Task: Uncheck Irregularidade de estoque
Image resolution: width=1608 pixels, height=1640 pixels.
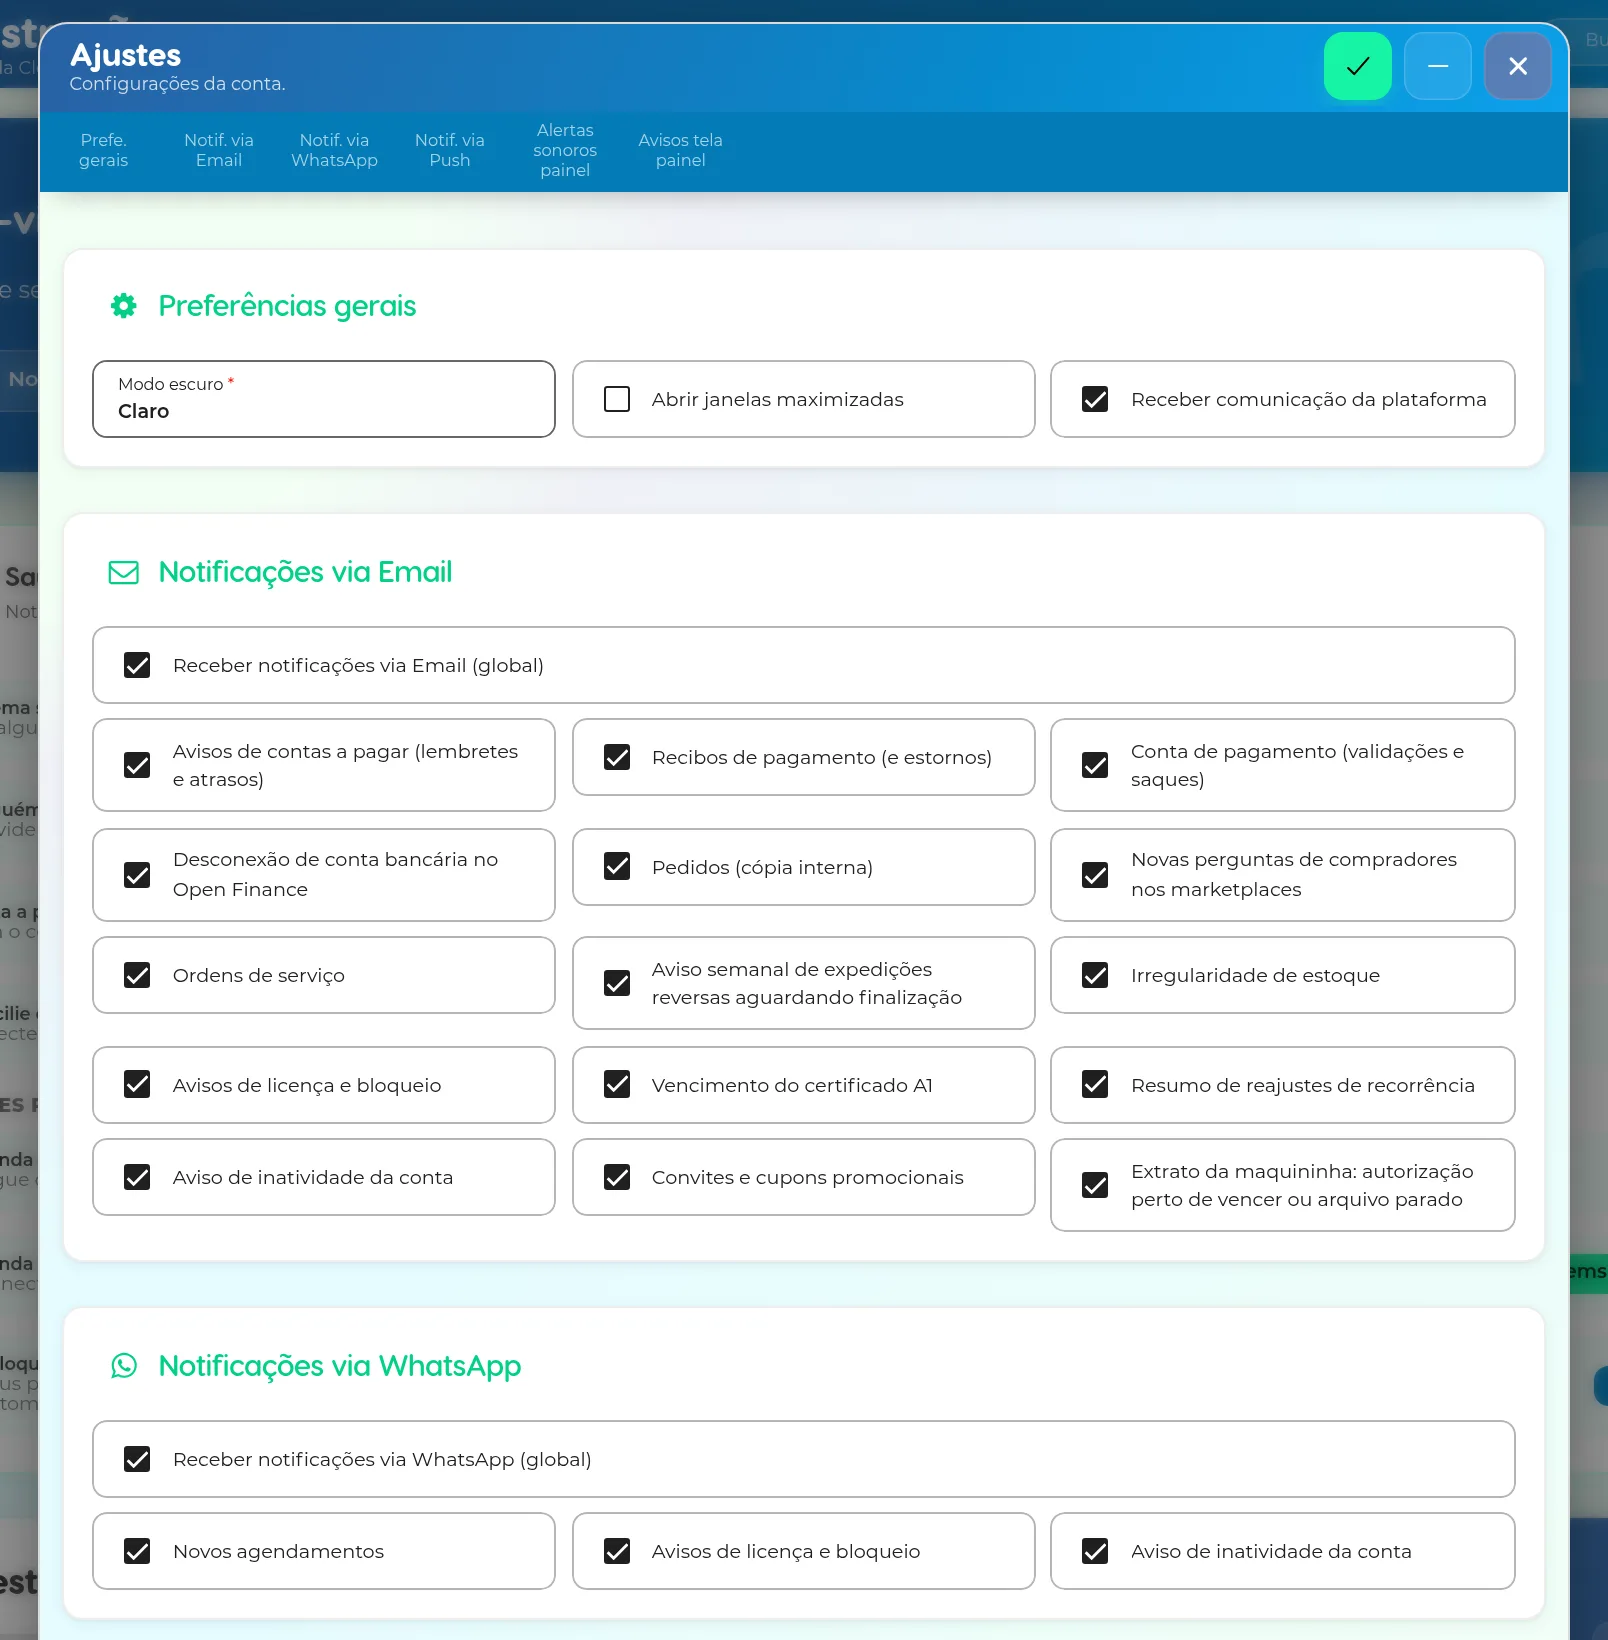Action: coord(1095,975)
